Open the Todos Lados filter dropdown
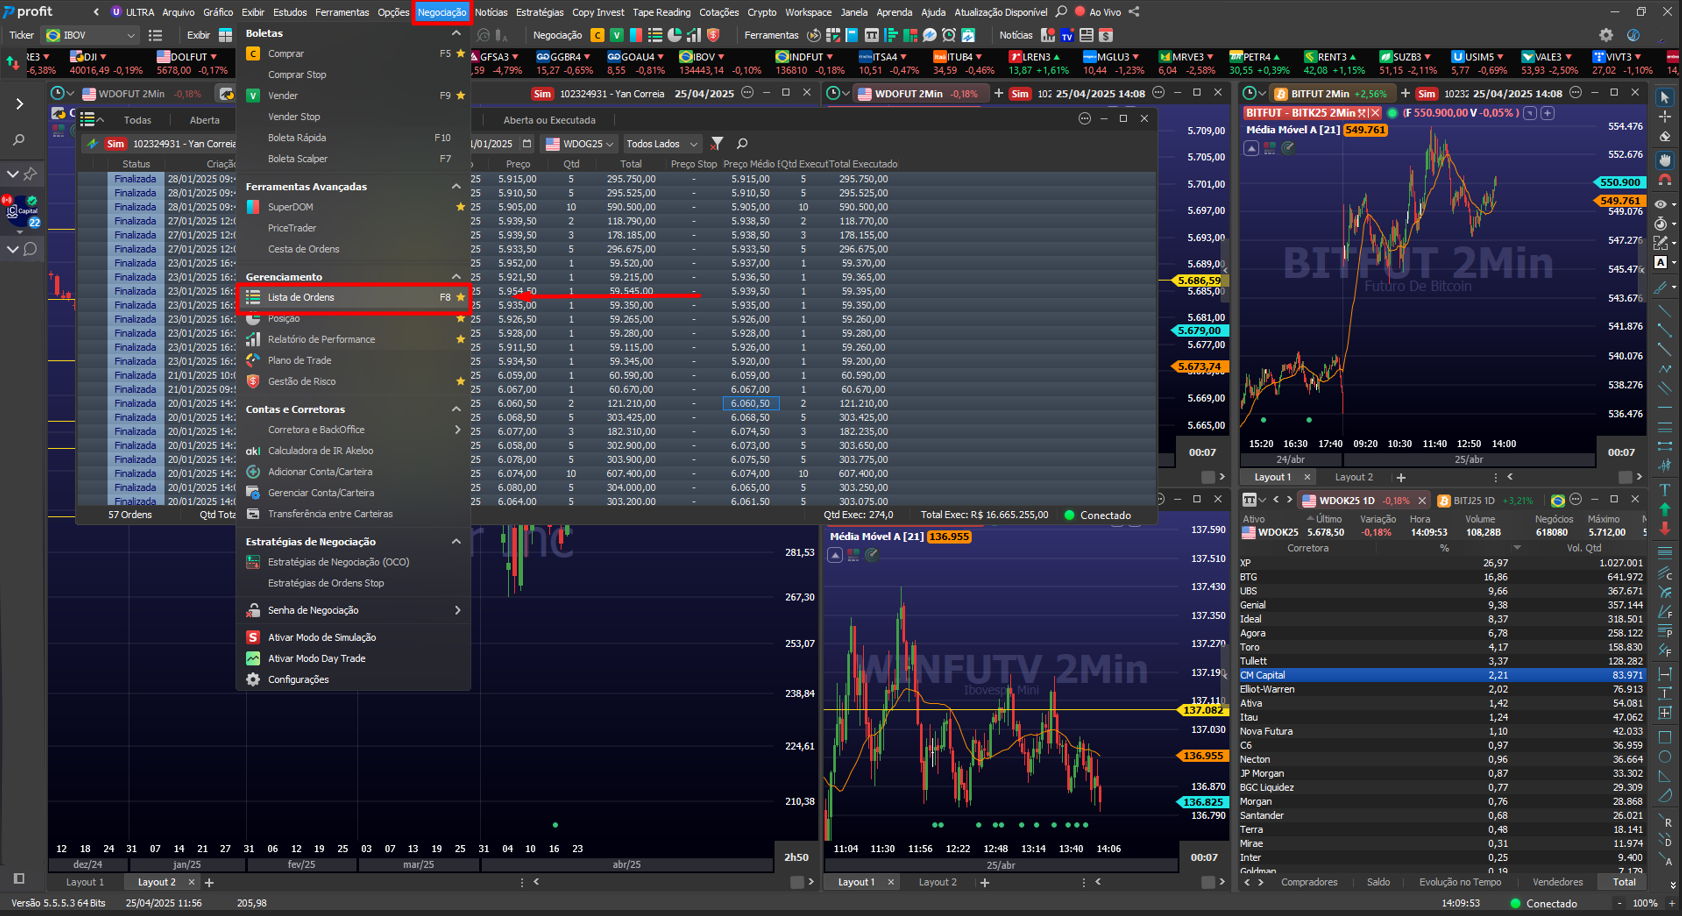 tap(661, 144)
